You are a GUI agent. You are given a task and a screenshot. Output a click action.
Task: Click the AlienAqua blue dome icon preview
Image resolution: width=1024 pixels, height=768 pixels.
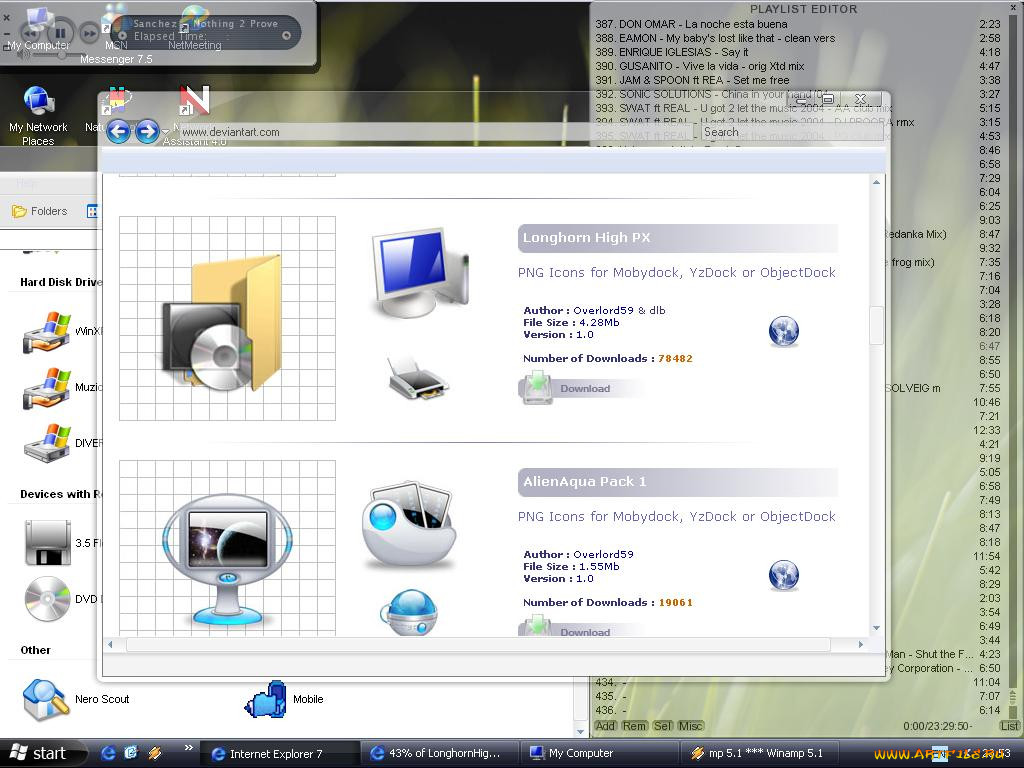point(408,612)
